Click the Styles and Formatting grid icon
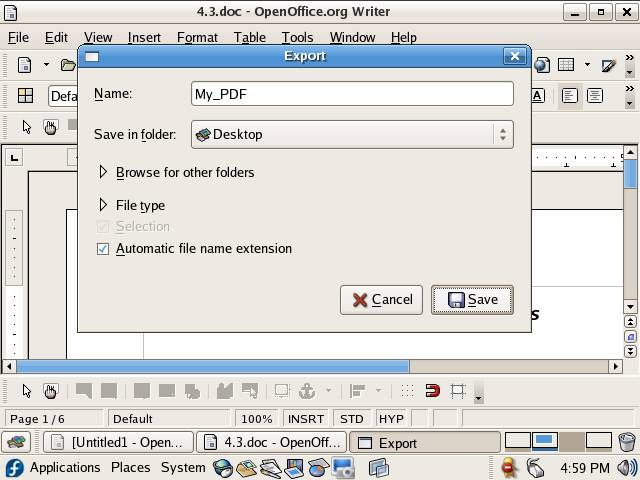 point(25,96)
